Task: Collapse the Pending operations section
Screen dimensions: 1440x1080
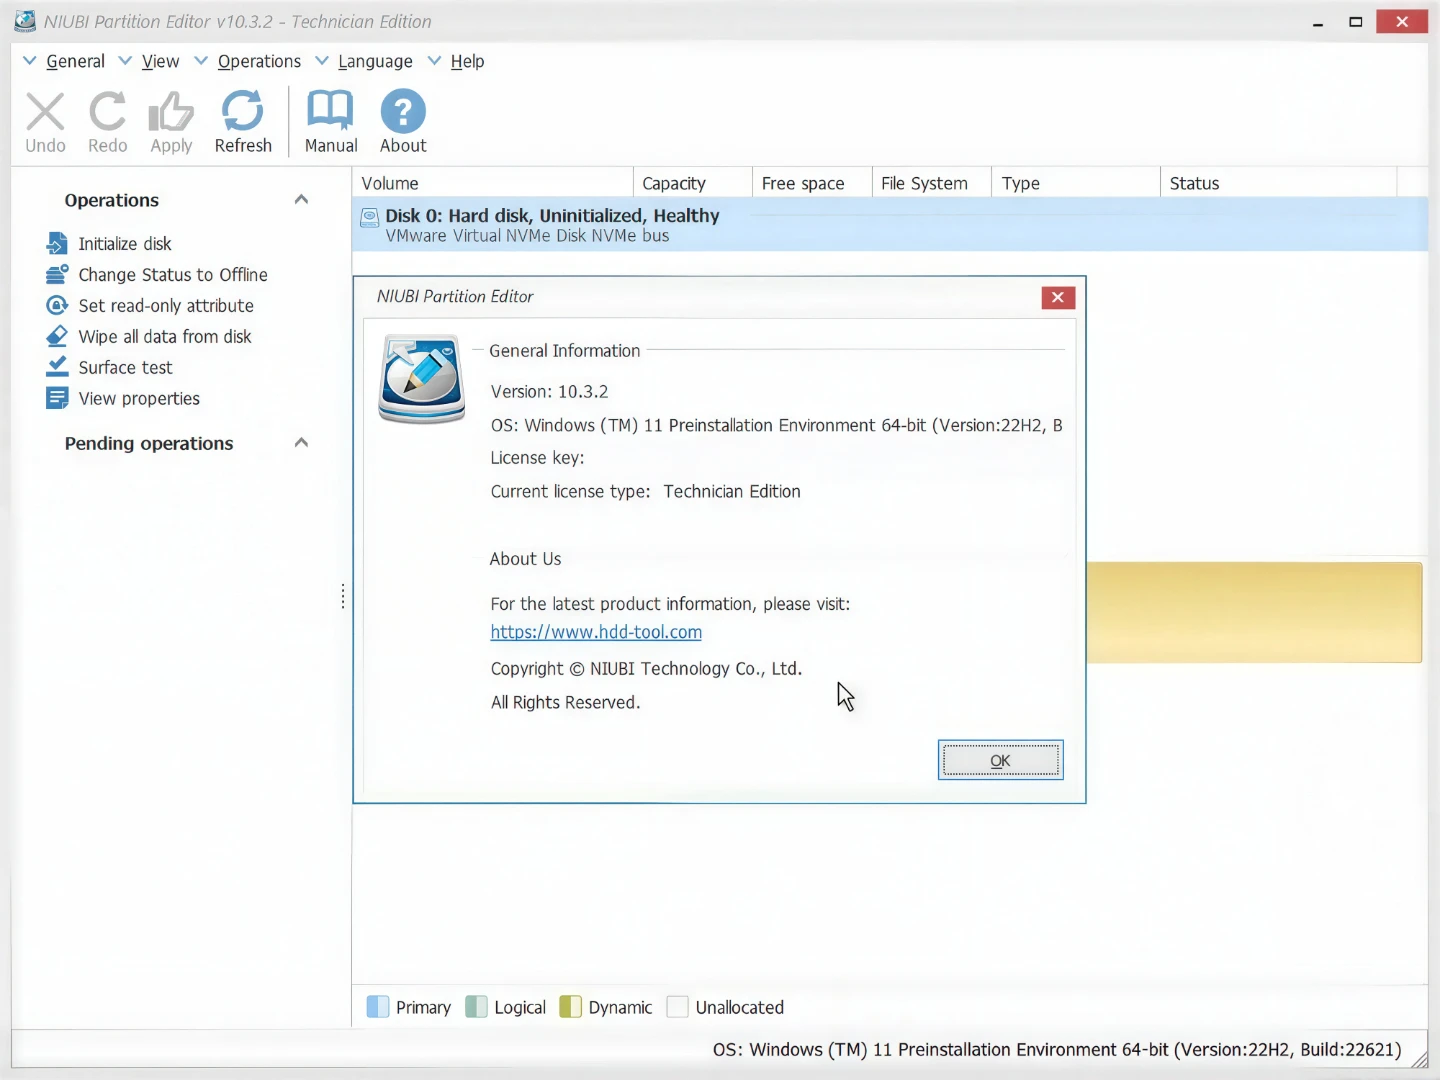Action: pos(301,443)
